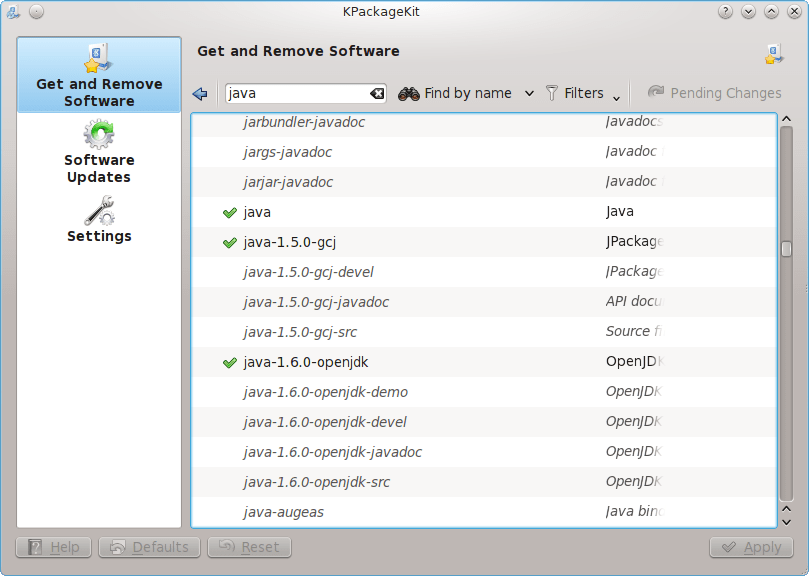
Task: Clear the search field text
Action: pyautogui.click(x=377, y=93)
